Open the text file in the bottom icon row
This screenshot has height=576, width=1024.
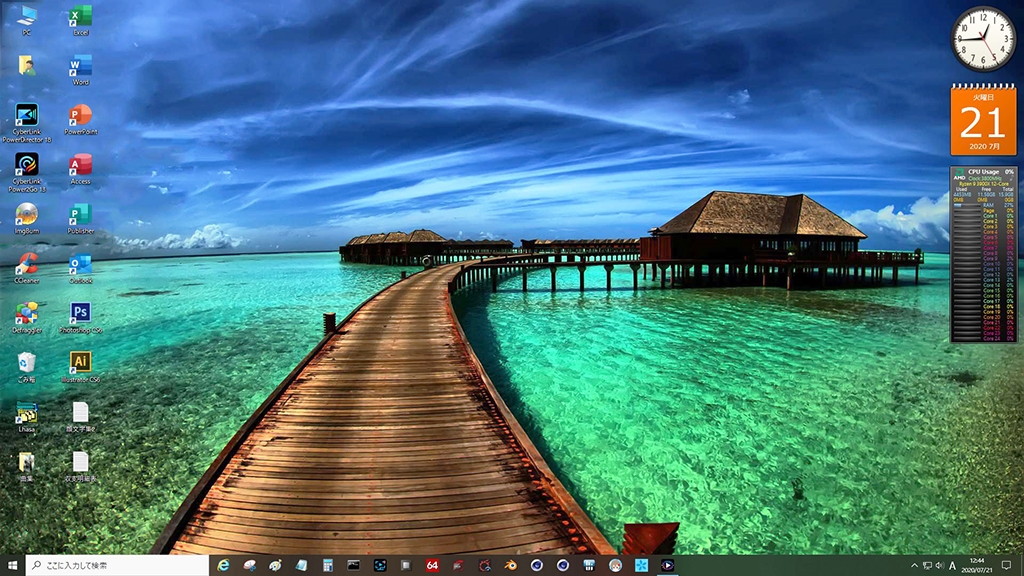[80, 466]
